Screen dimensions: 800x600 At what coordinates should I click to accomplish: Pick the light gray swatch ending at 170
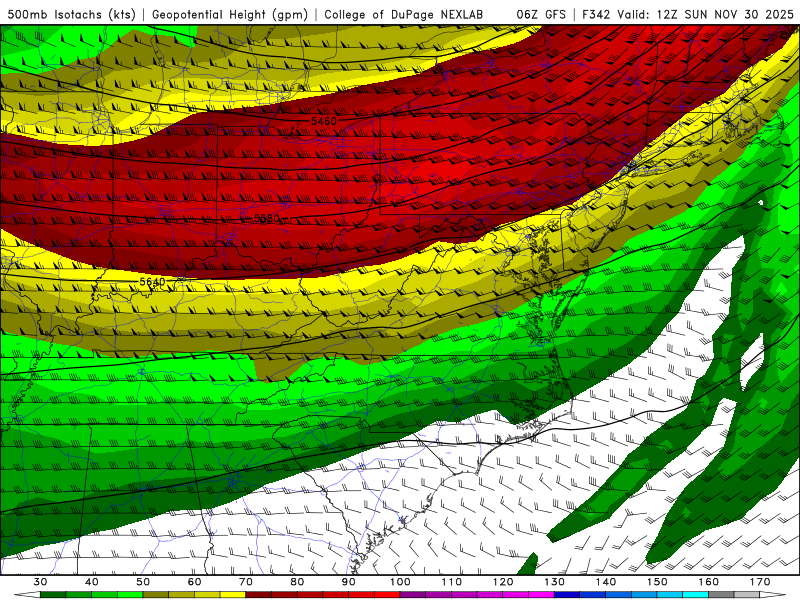point(746,596)
